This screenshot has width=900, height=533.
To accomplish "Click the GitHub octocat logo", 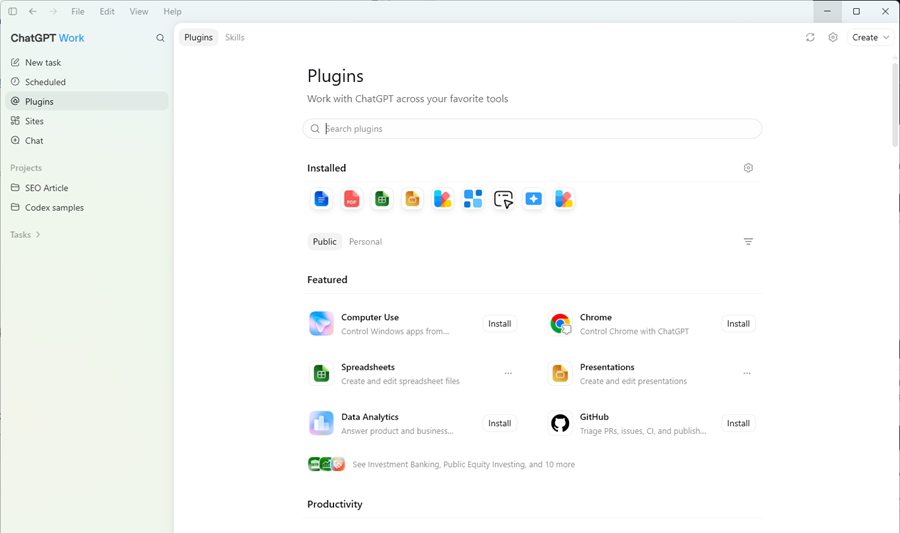I will click(560, 423).
